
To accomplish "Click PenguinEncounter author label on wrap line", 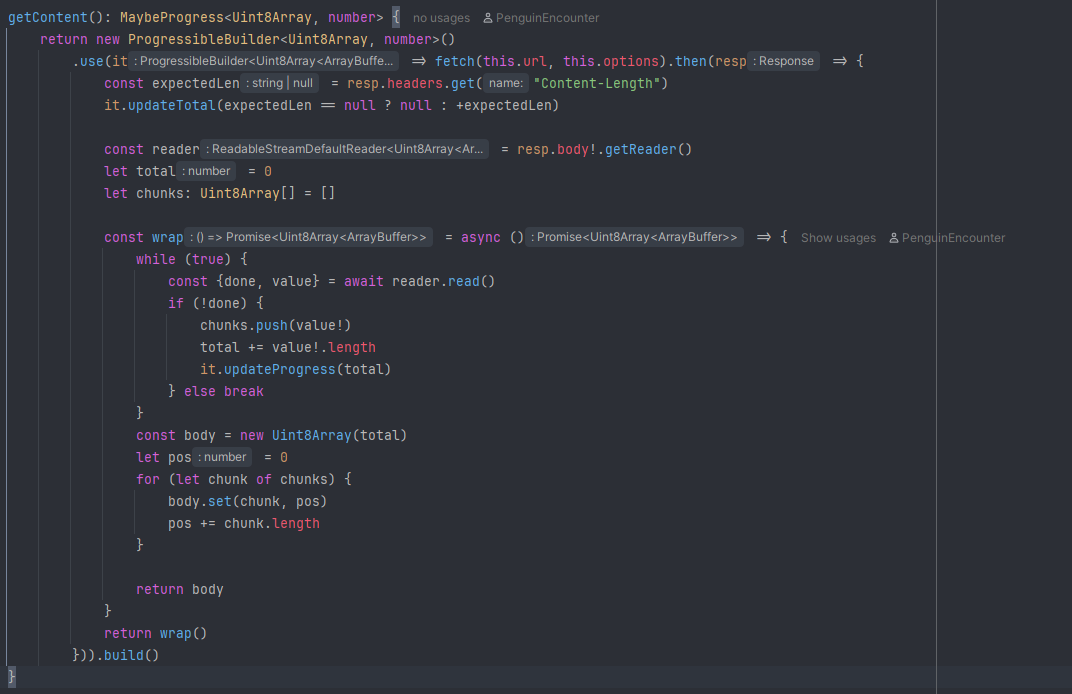I will tap(953, 238).
